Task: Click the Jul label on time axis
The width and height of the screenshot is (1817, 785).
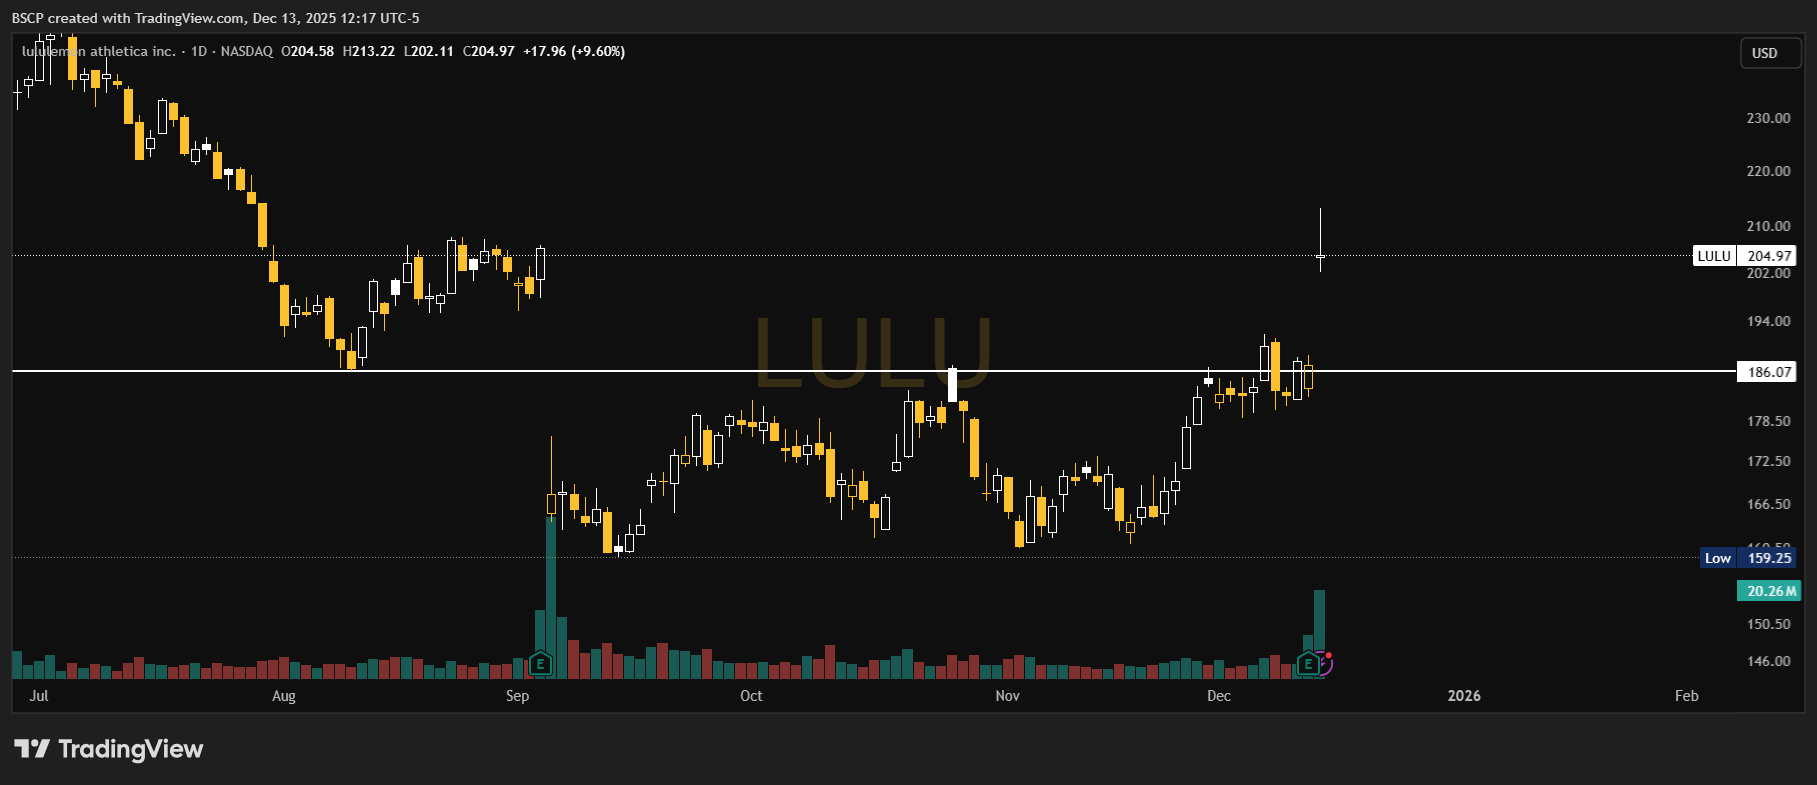Action: point(39,695)
